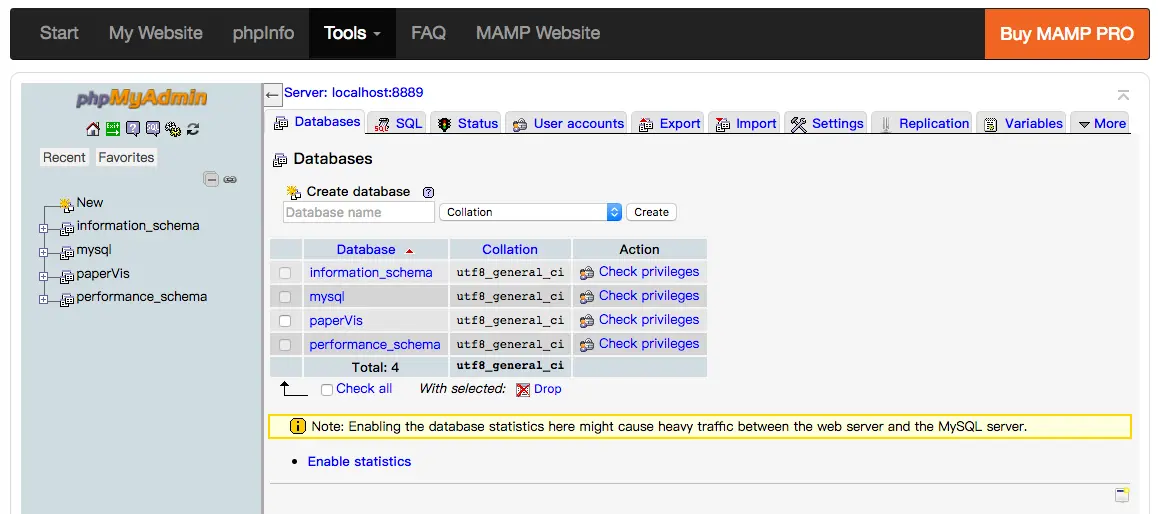Open the phpMyAdmin documentation question-mark icon
The image size is (1158, 514).
coord(133,129)
